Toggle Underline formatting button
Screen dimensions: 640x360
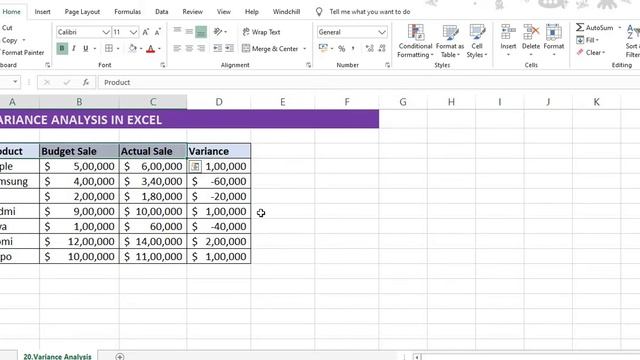point(85,49)
